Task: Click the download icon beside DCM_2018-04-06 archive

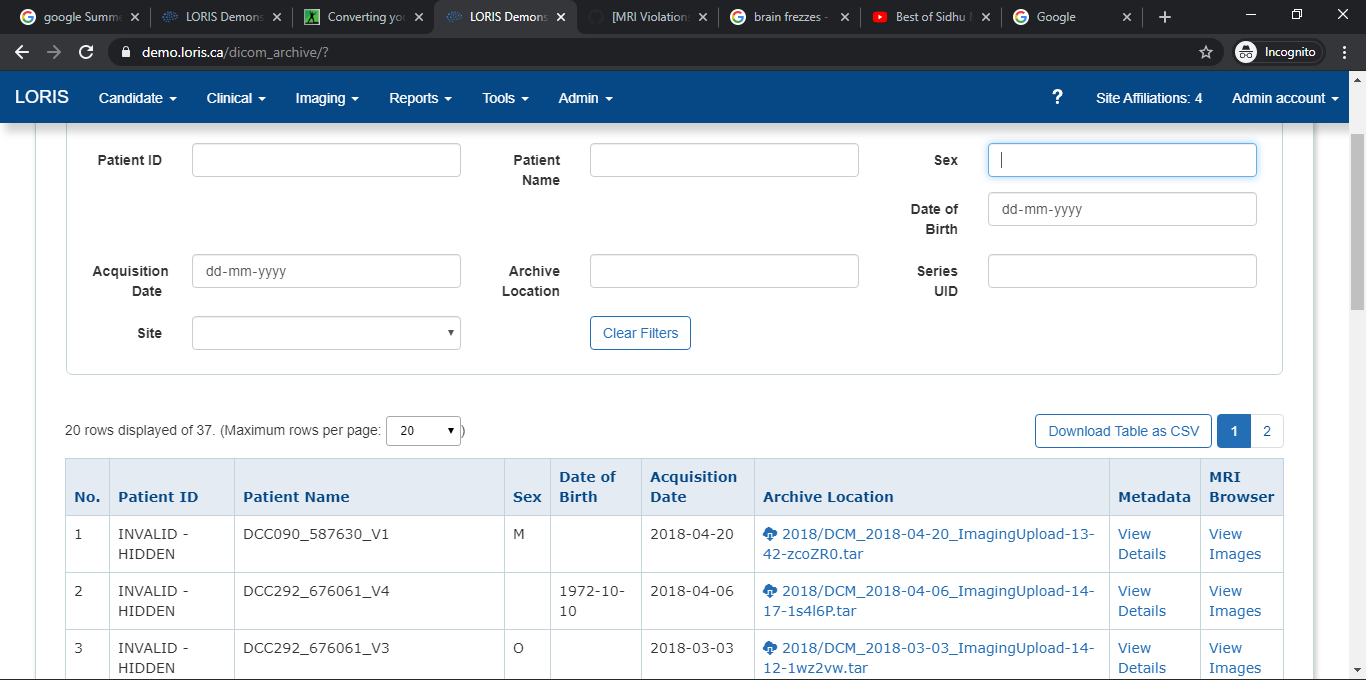Action: pos(771,591)
